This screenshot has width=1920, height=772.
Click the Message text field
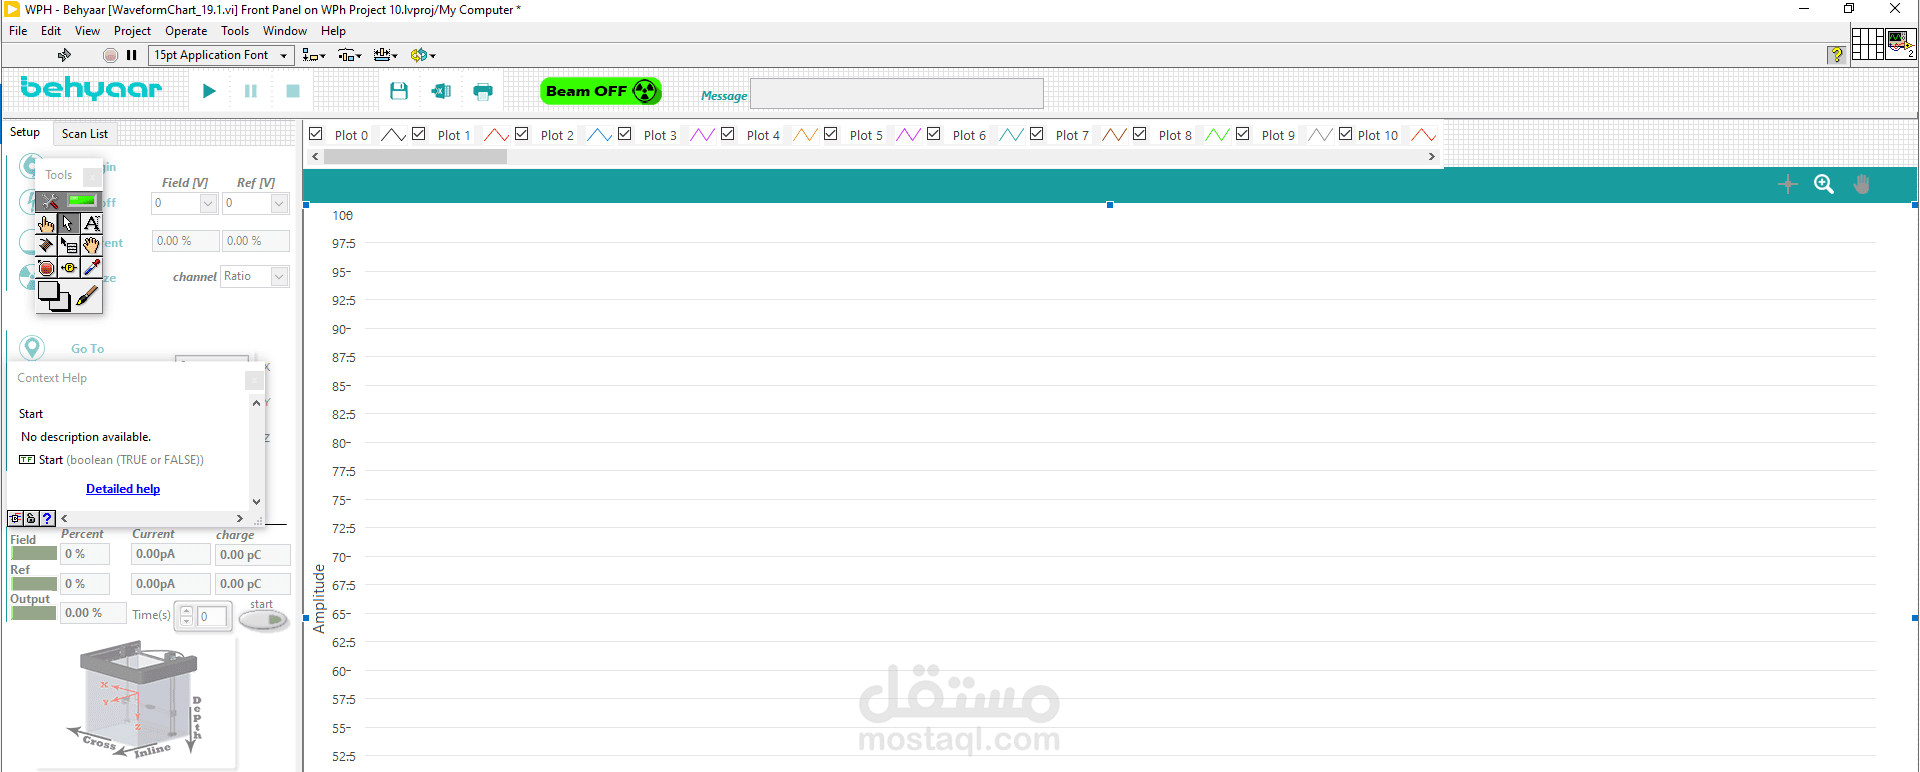(897, 94)
